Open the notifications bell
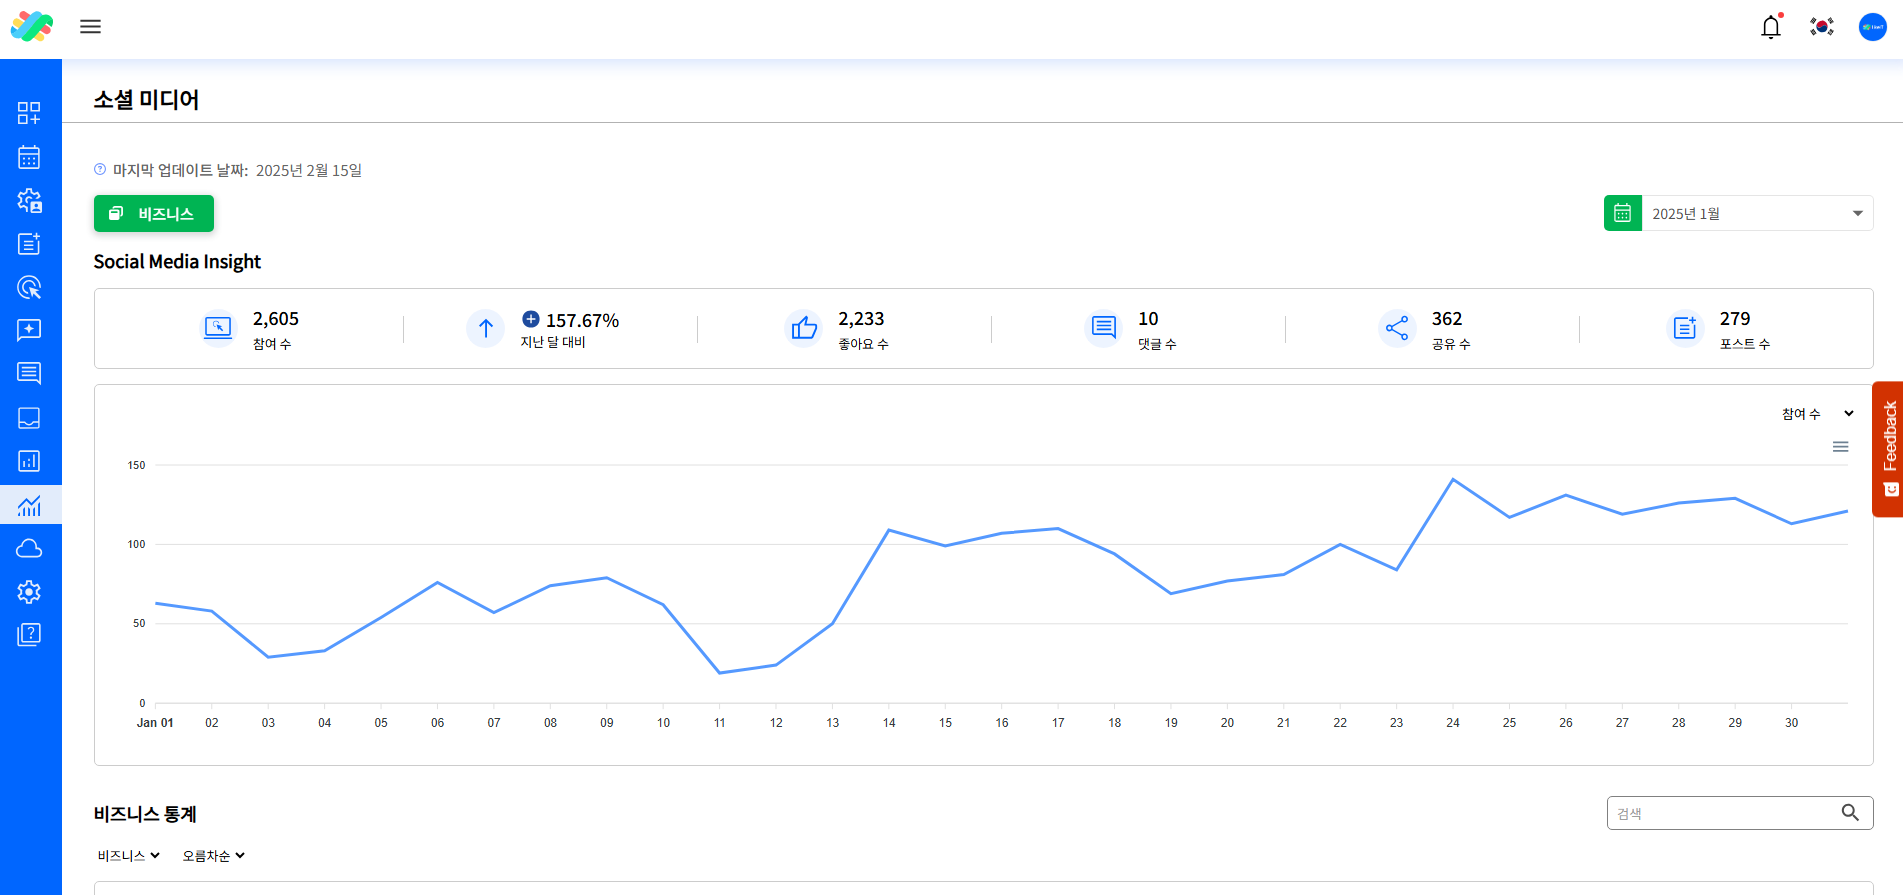Image resolution: width=1903 pixels, height=895 pixels. 1771,27
